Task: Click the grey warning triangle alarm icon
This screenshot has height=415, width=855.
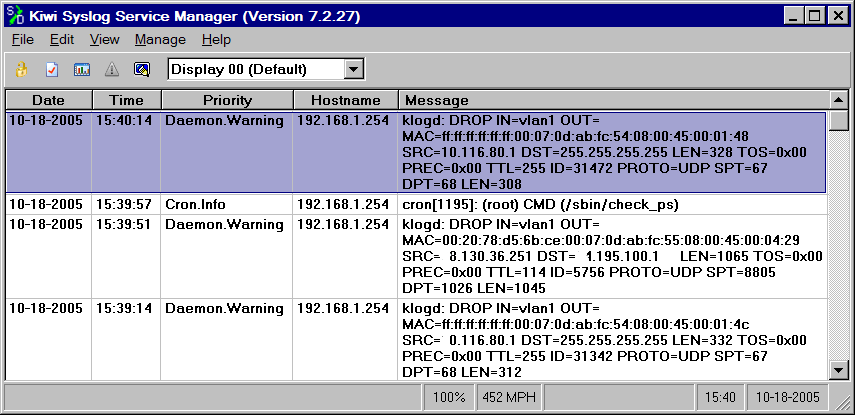Action: tap(112, 70)
